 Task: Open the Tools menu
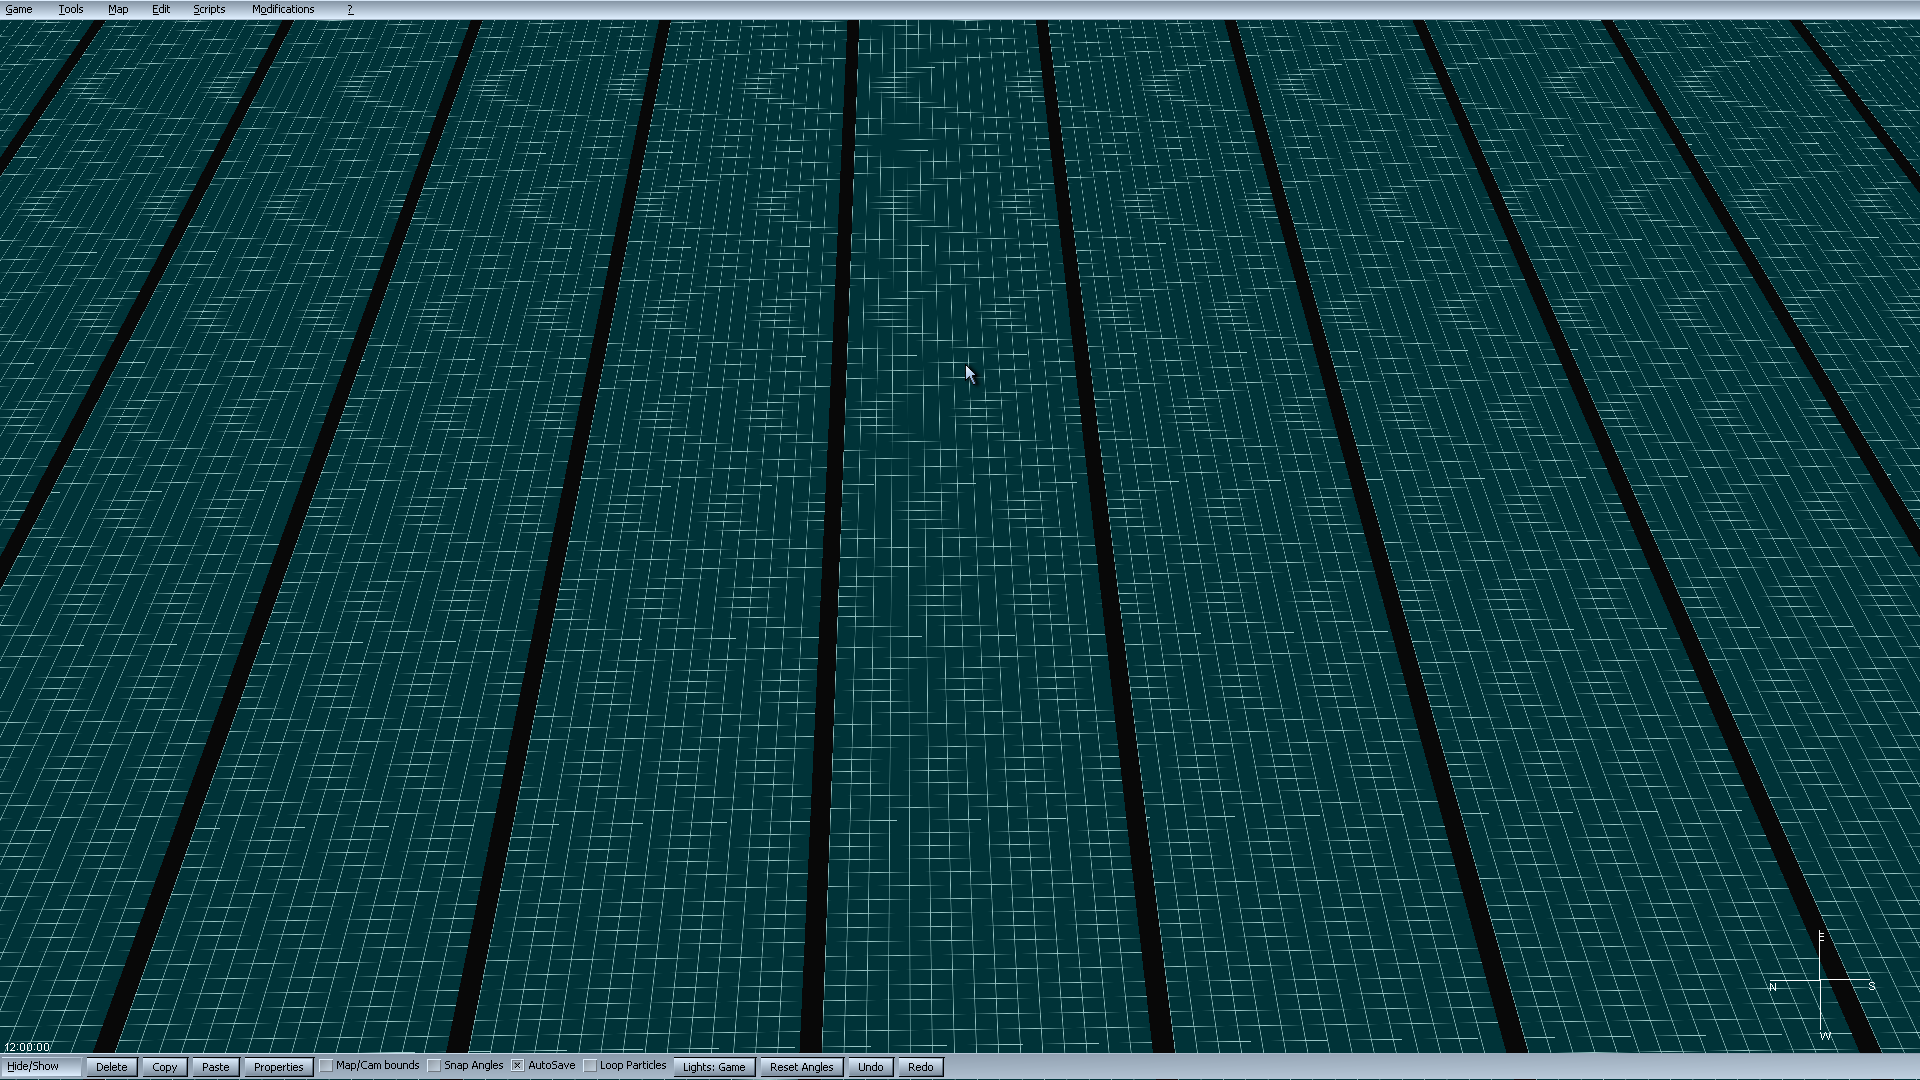tap(71, 9)
